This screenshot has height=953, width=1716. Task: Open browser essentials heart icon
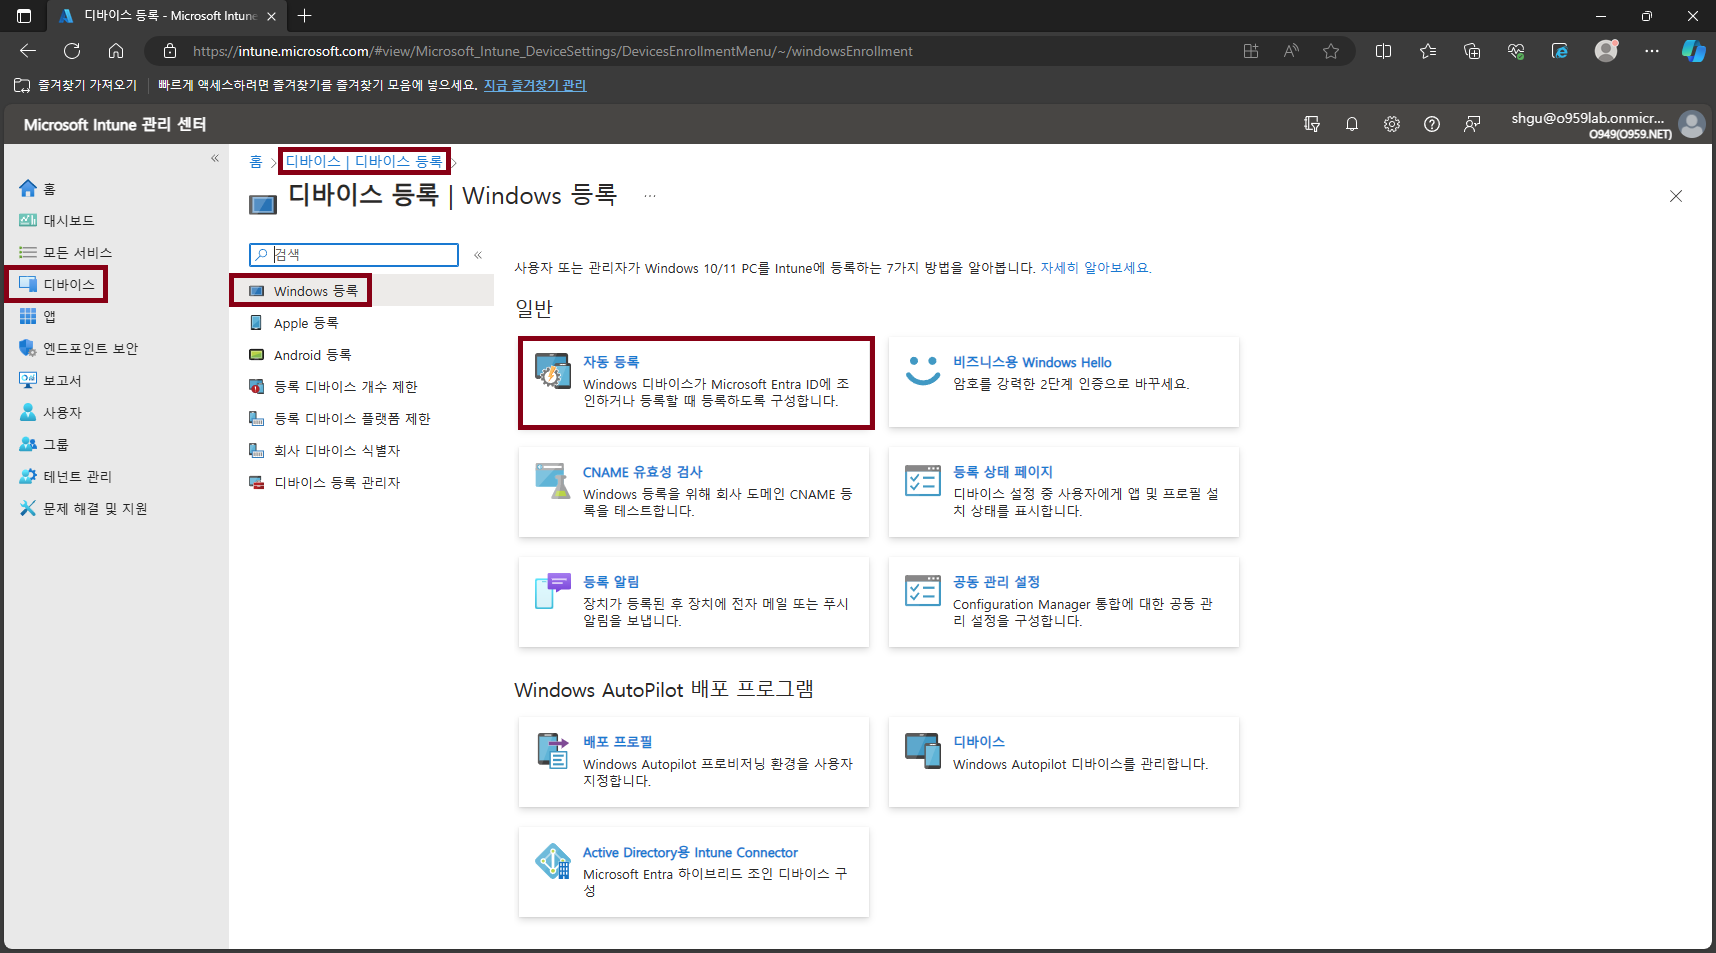(1516, 51)
